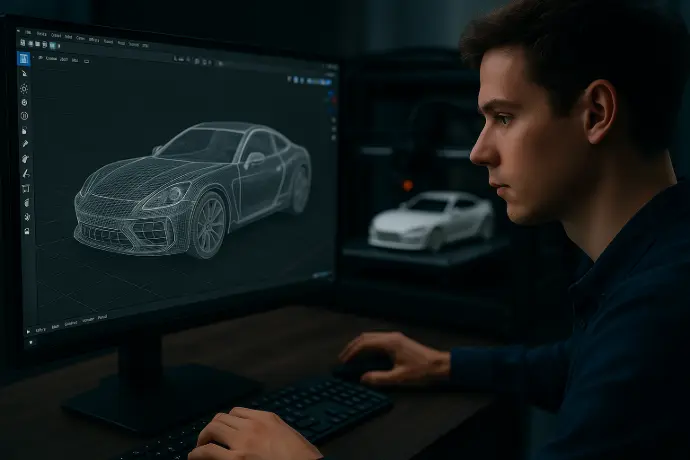The image size is (690, 460).
Task: Click the first icon in the top toolbar row
Action: 22,44
